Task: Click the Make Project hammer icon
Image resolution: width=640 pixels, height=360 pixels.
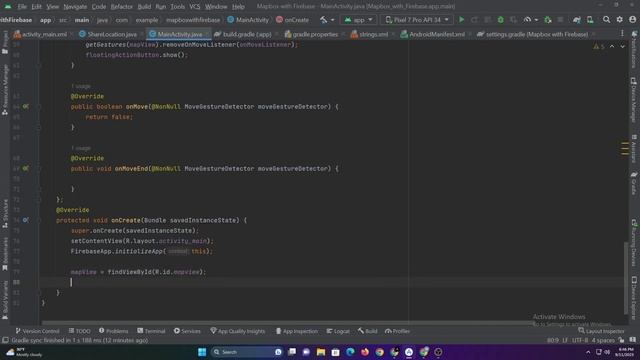Action: point(324,20)
